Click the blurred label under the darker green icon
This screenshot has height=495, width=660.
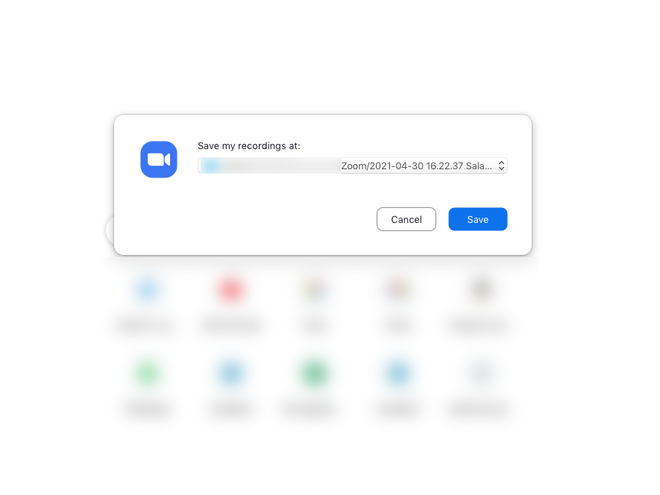[312, 408]
